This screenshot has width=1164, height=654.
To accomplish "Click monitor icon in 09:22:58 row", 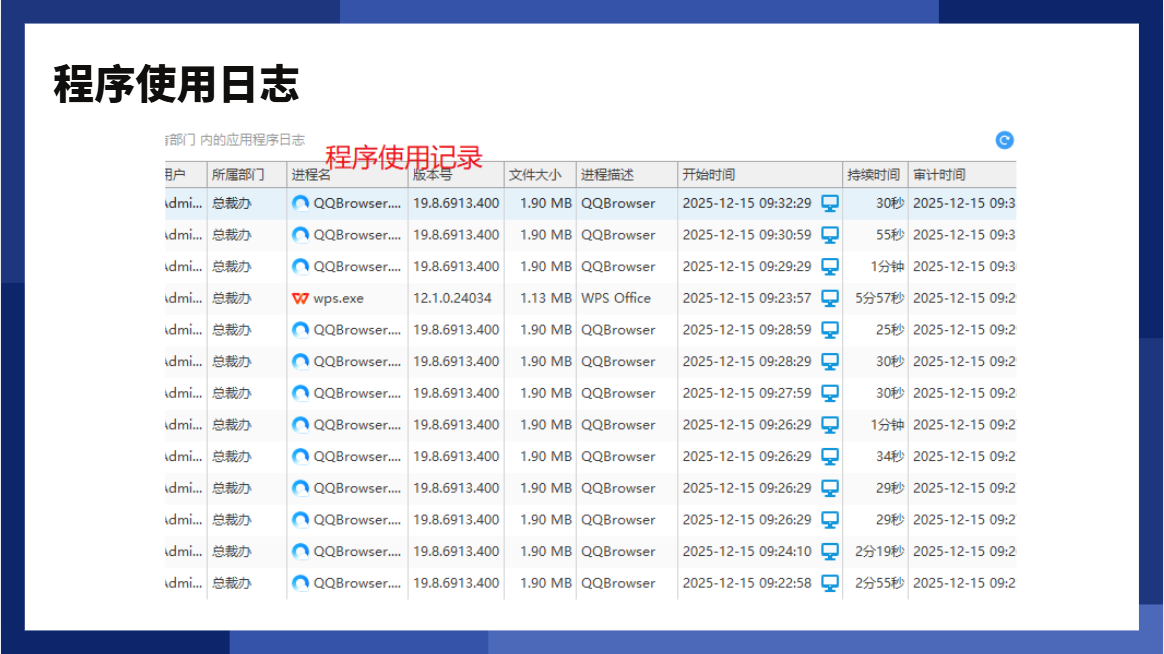I will click(x=829, y=583).
